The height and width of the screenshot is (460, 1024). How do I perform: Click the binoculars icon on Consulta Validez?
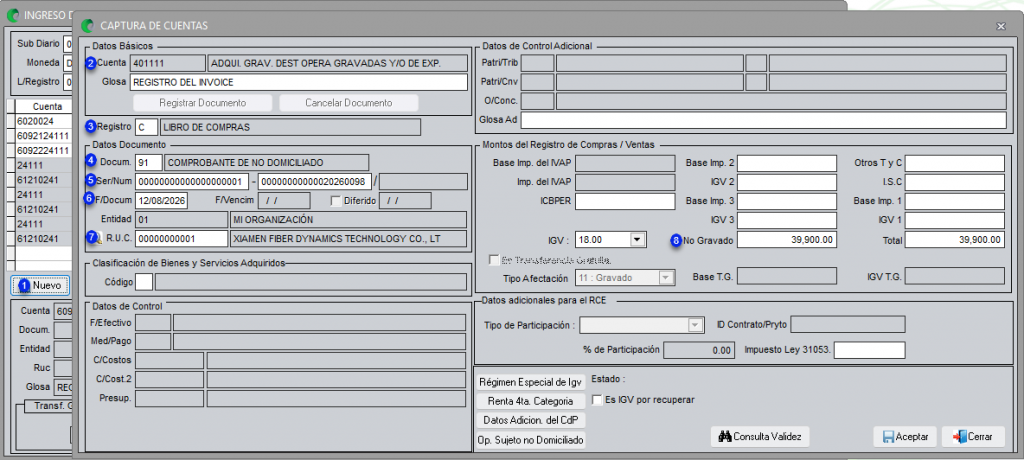(x=724, y=436)
